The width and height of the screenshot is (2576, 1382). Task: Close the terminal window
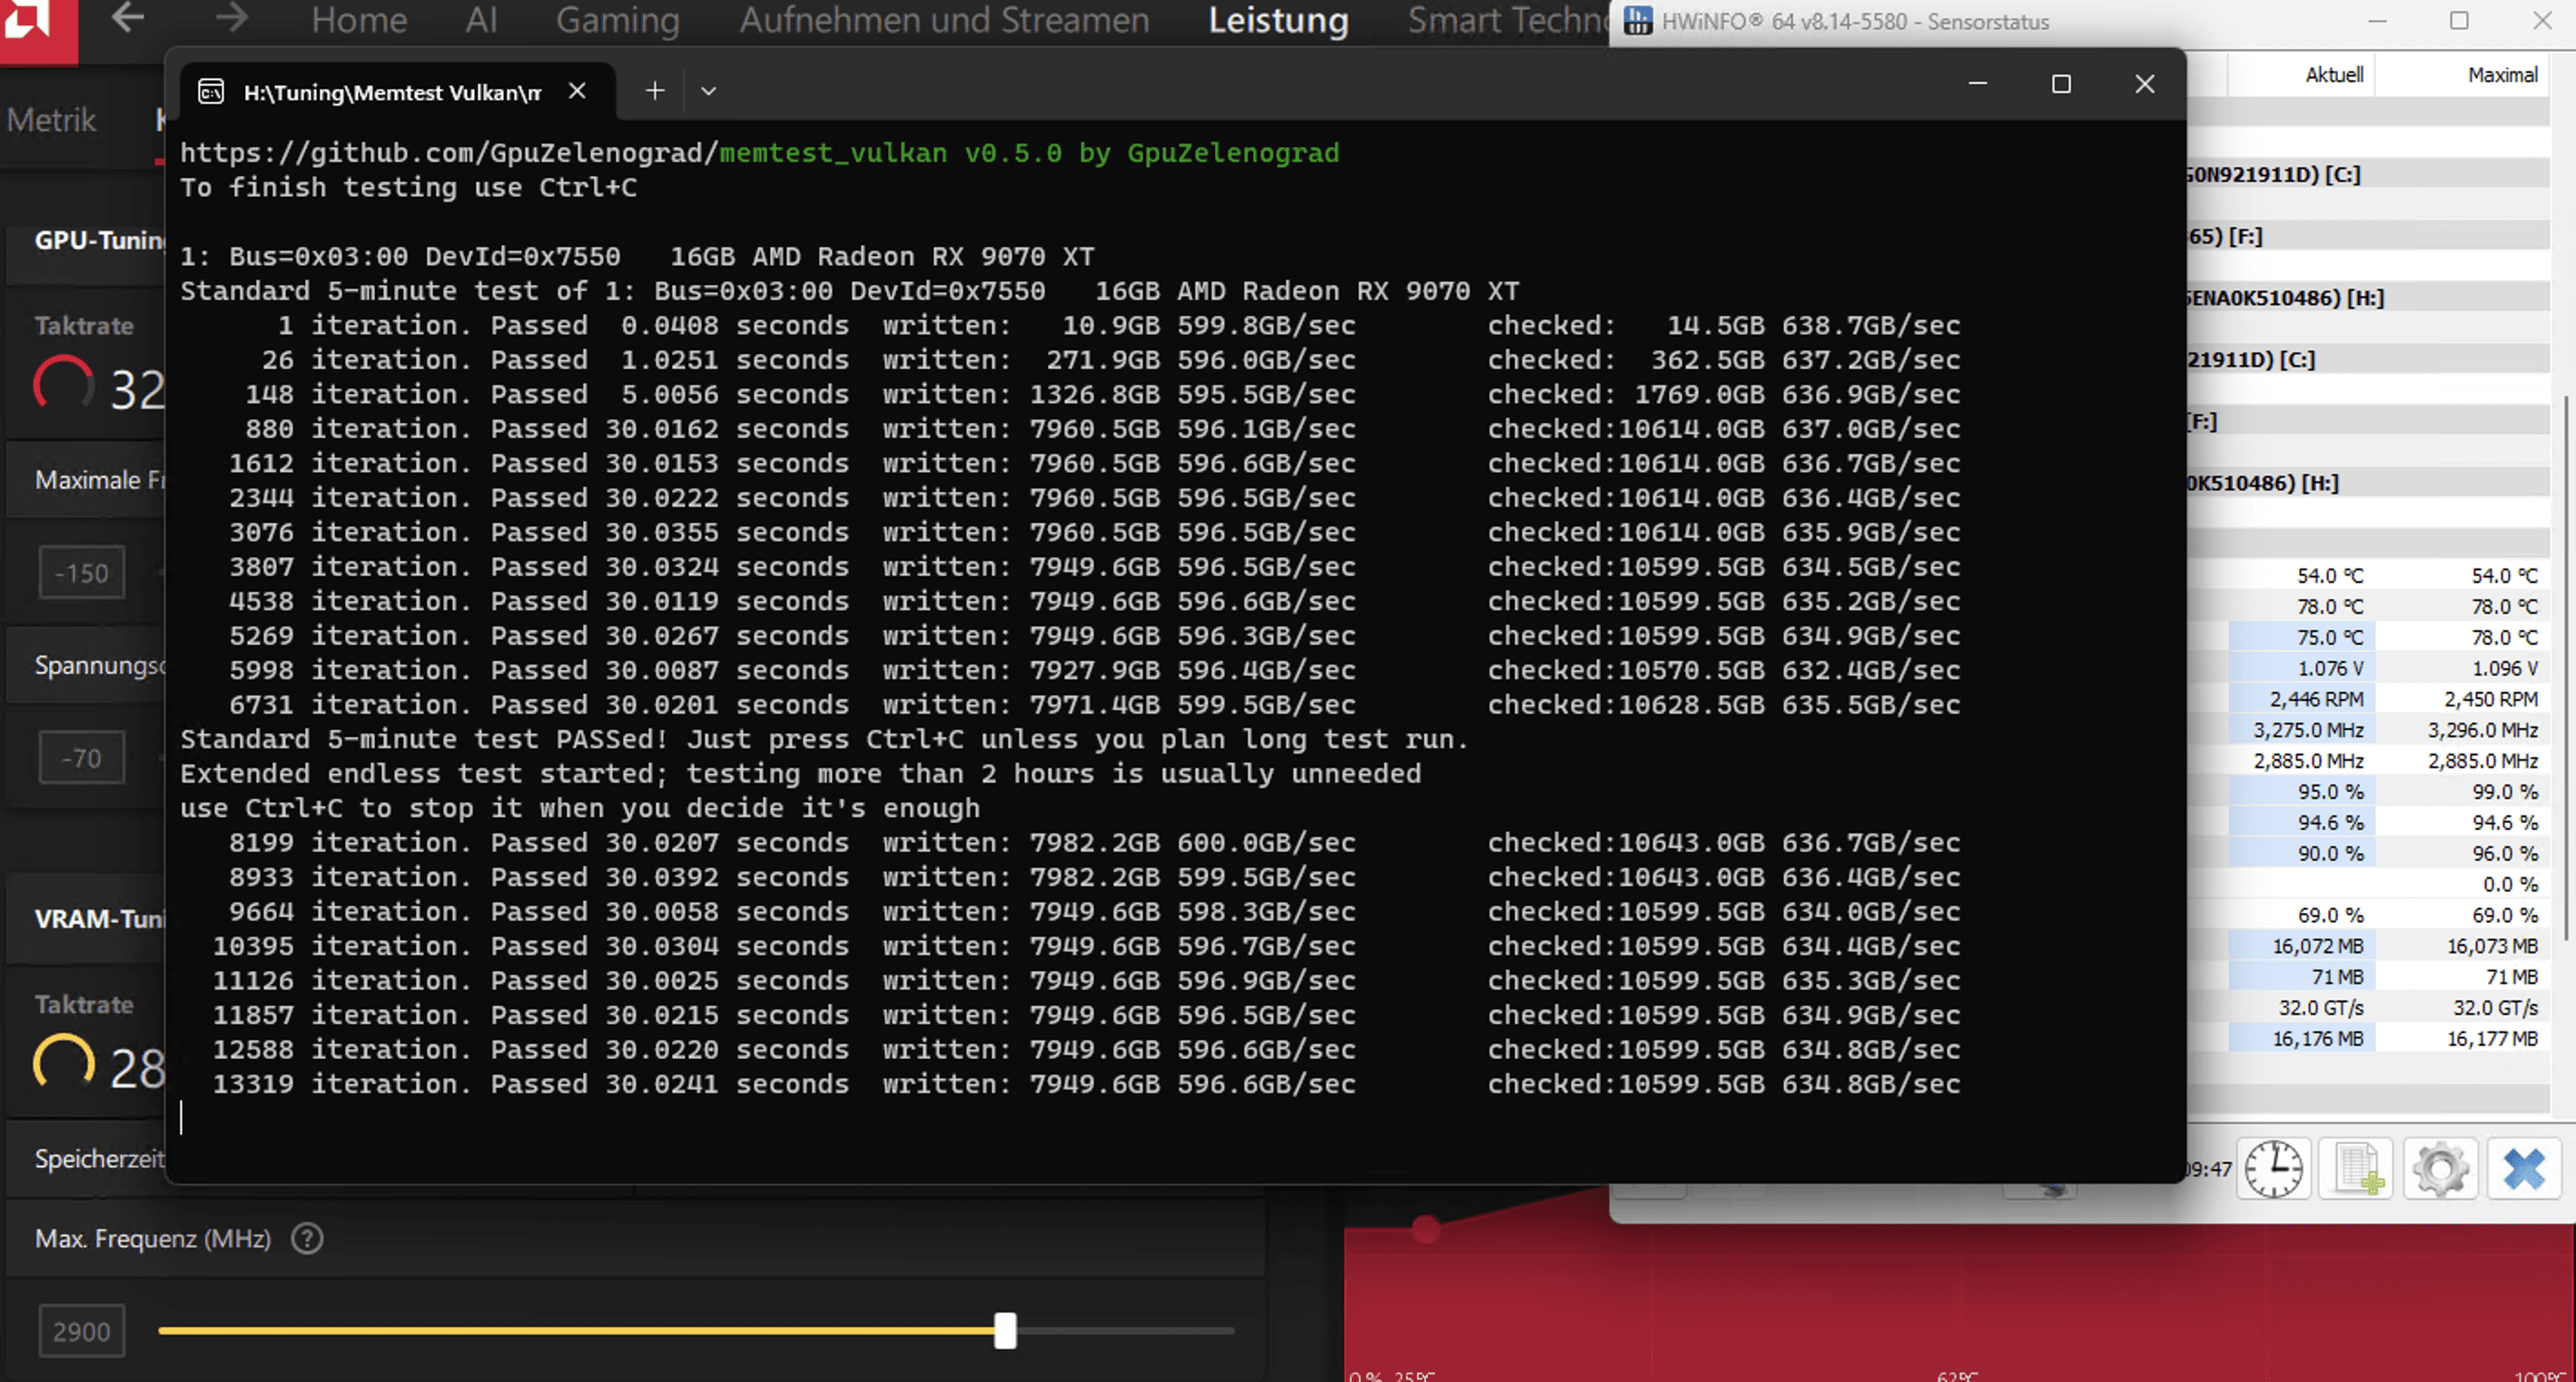pos(2144,84)
